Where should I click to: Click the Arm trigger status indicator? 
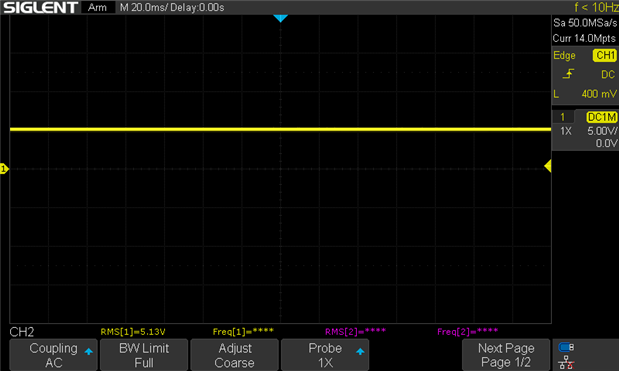coord(98,7)
